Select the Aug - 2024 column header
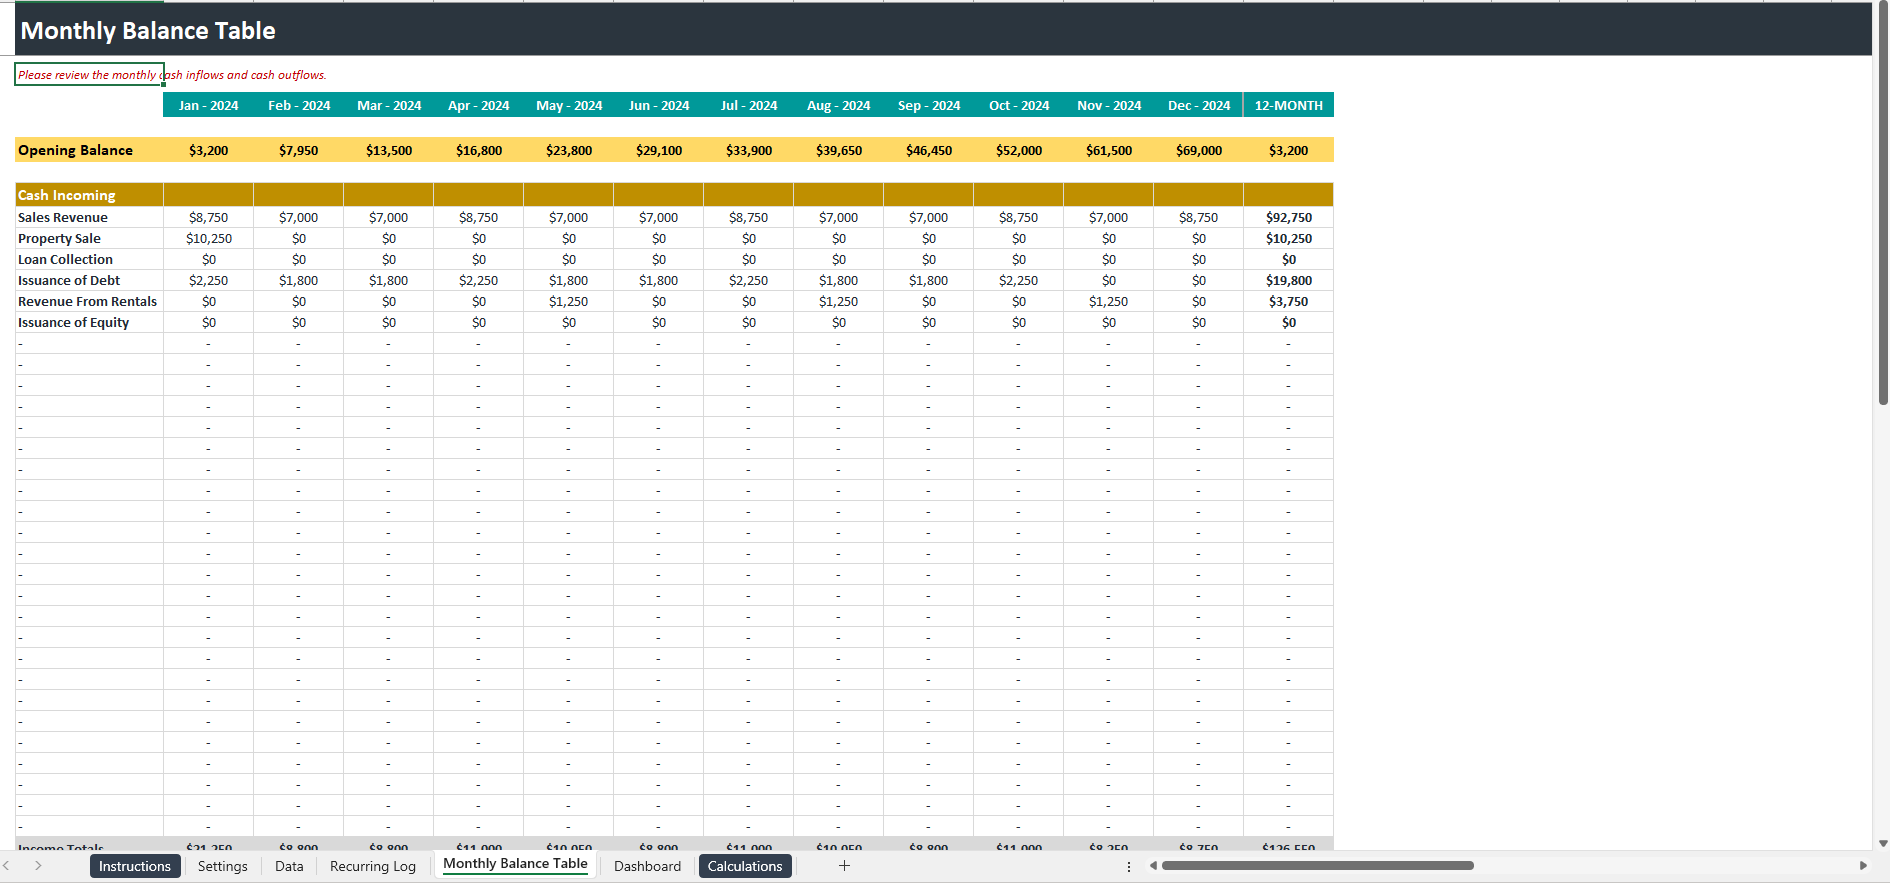 click(x=839, y=105)
